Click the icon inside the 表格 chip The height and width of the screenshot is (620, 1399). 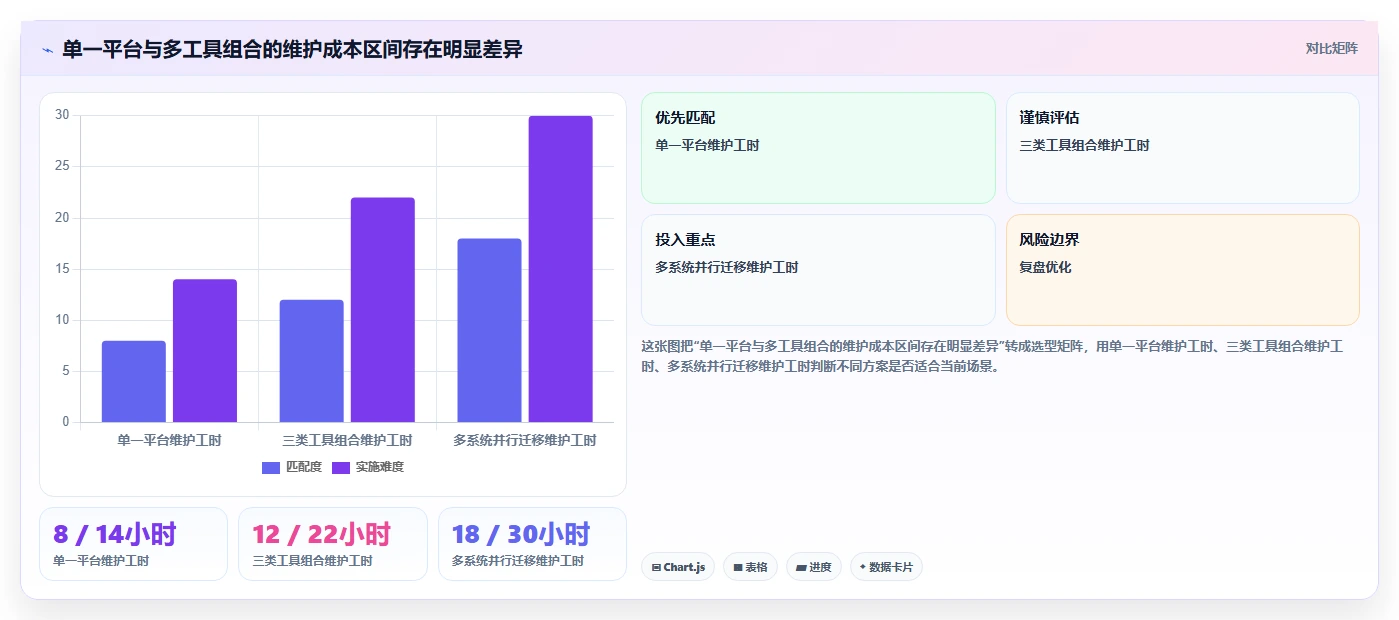(x=738, y=567)
